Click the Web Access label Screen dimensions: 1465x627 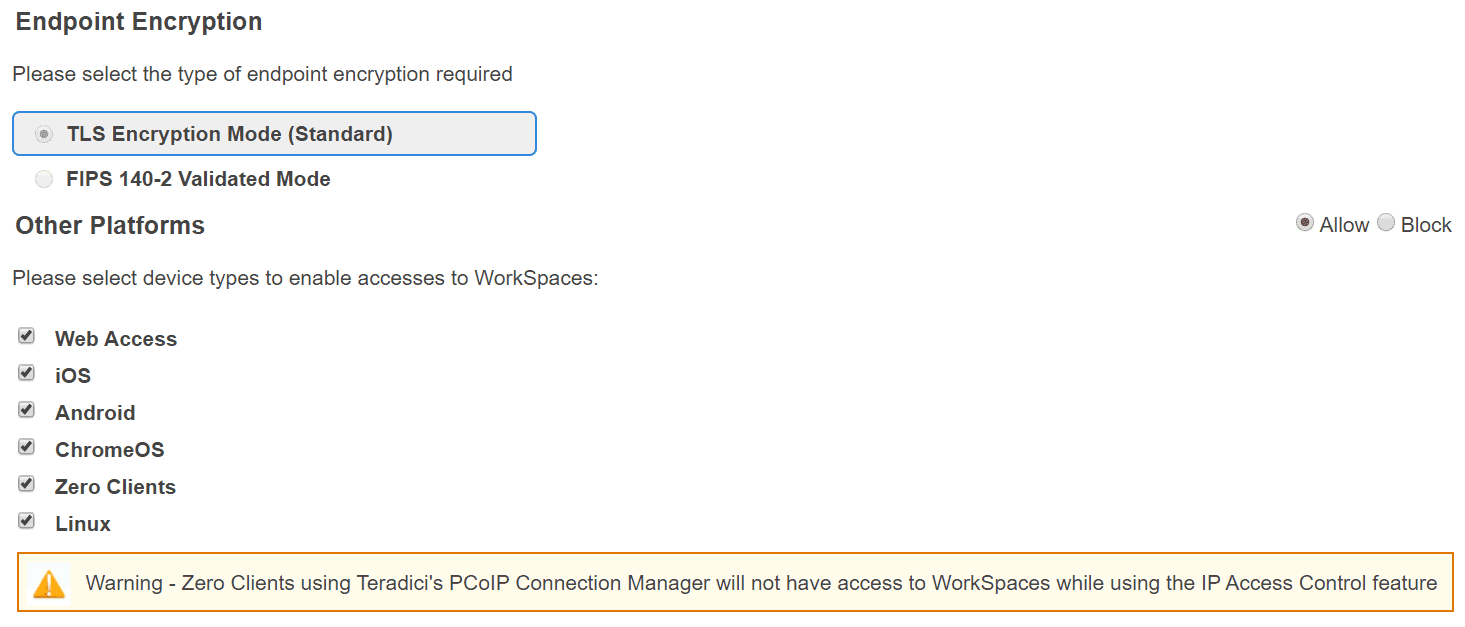[116, 339]
